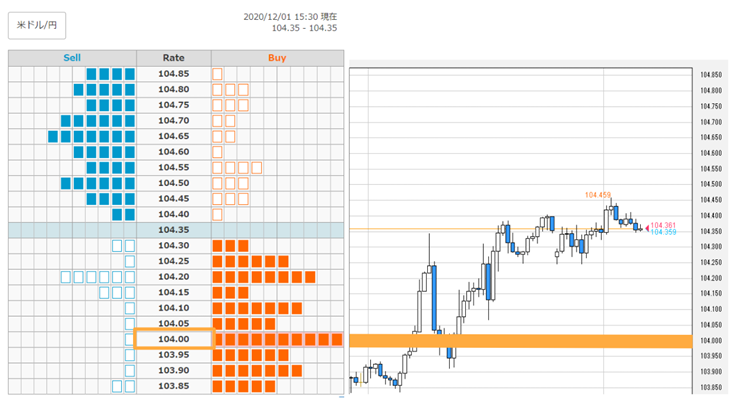
Task: Click the outlined sell square at 104.00
Action: pos(130,340)
